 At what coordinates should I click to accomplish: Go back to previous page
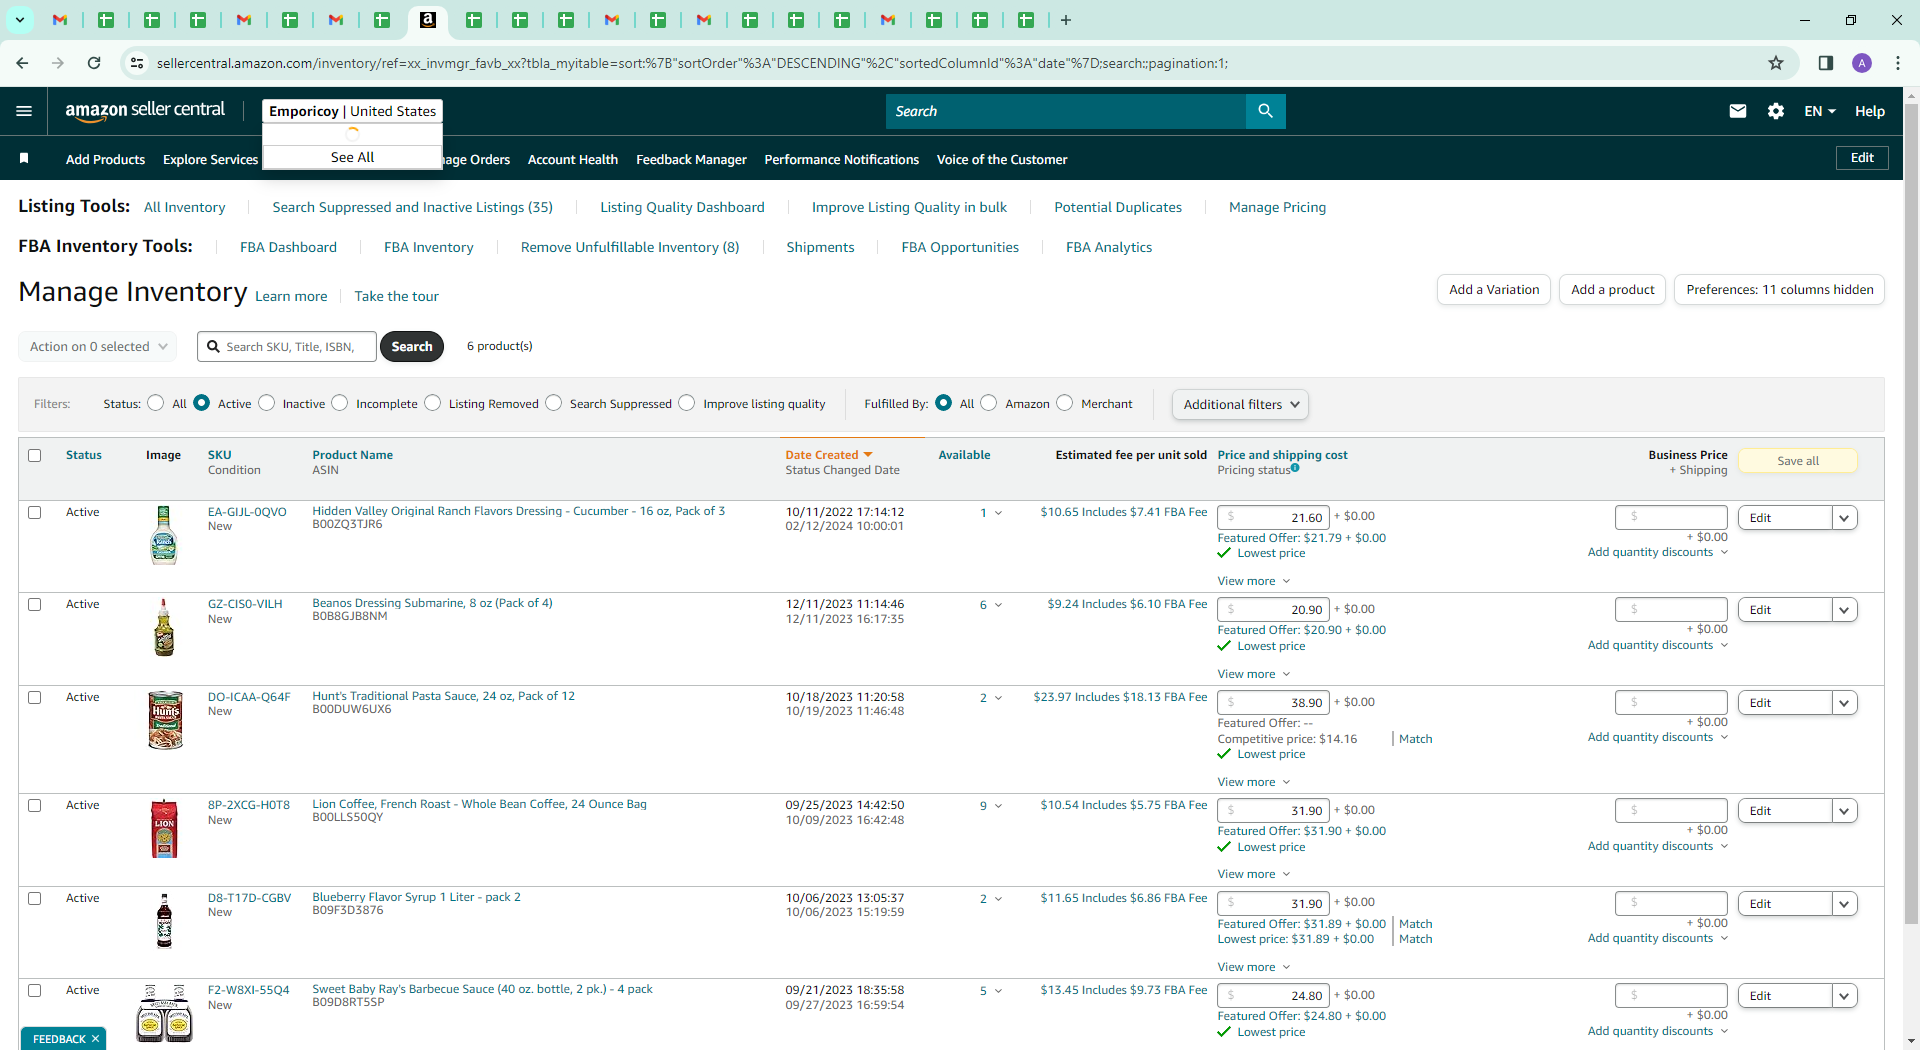(x=22, y=63)
